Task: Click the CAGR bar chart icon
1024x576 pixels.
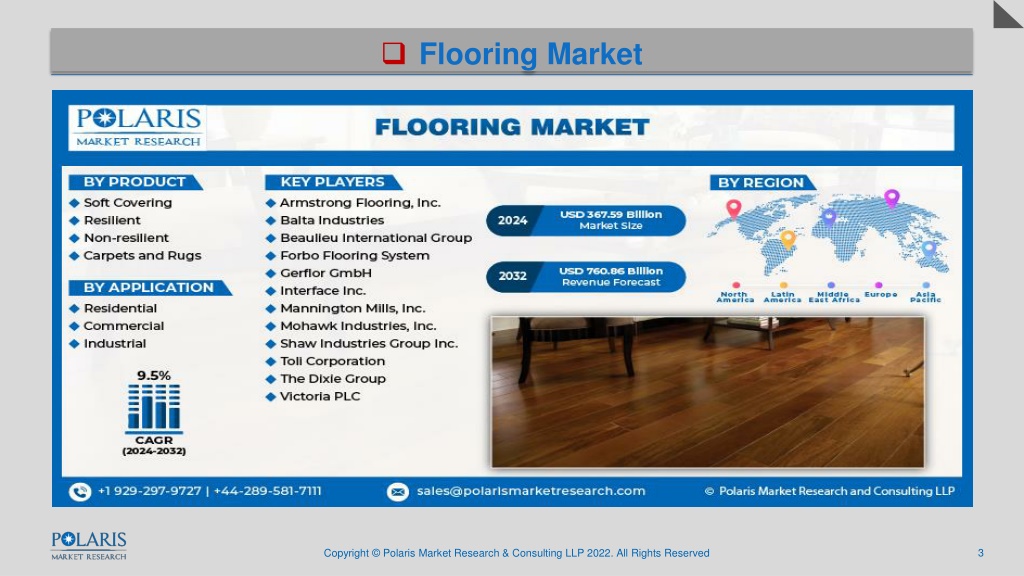Action: [x=154, y=408]
